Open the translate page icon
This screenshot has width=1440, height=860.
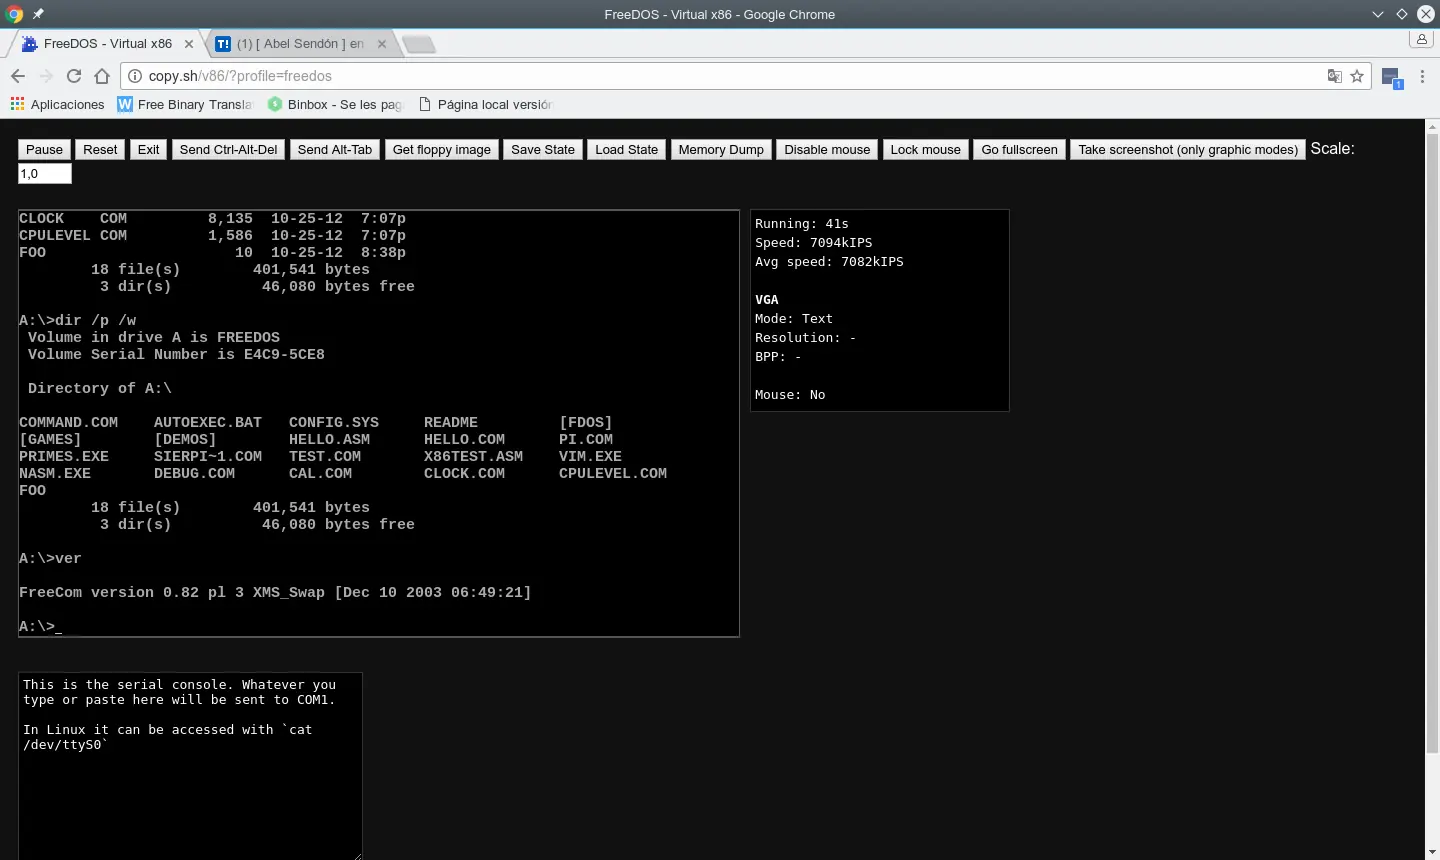[1334, 76]
